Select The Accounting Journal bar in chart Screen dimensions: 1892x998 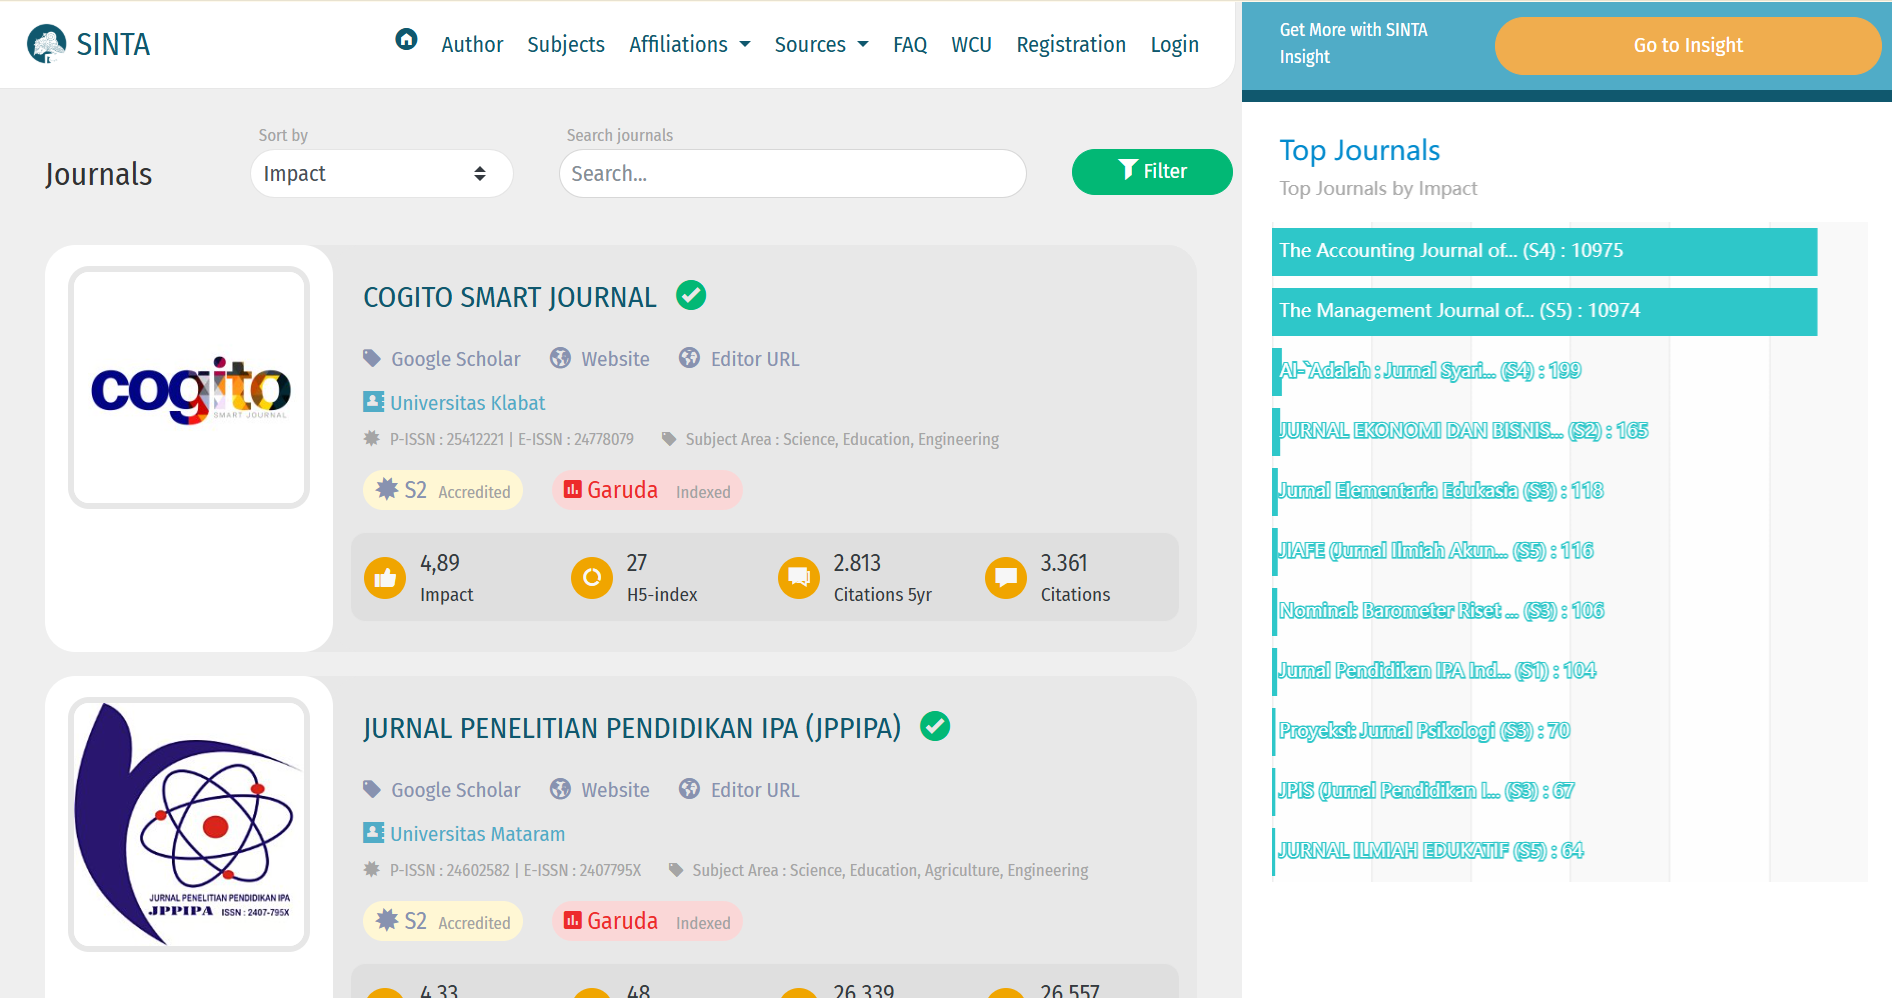coord(1543,251)
